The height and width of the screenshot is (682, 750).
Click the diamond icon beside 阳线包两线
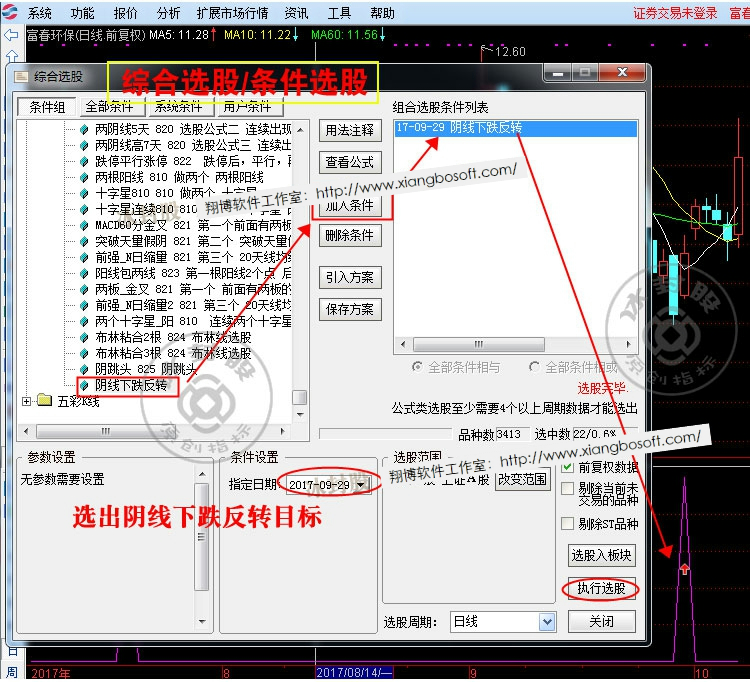click(x=84, y=274)
